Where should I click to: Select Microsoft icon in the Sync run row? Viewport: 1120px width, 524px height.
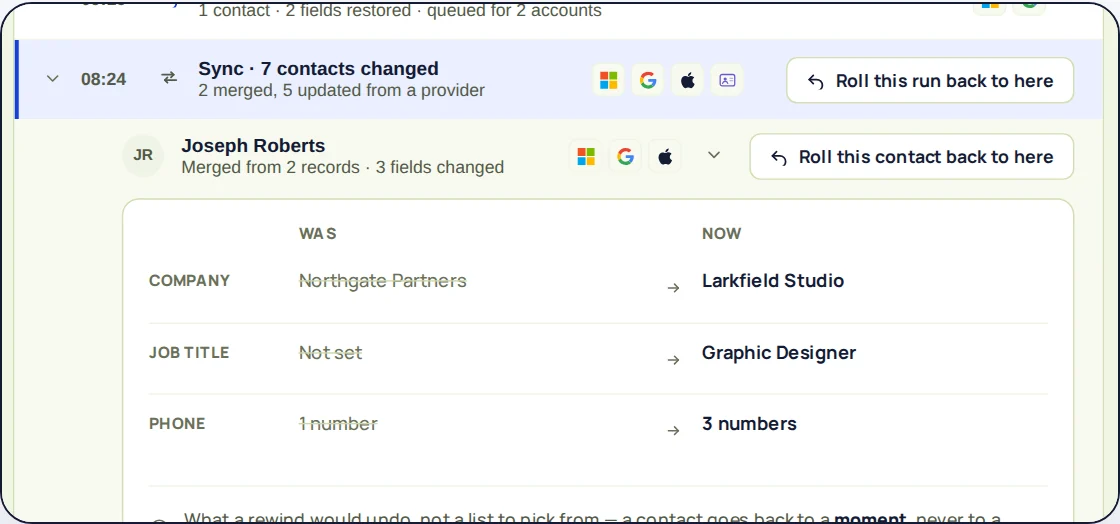(609, 80)
